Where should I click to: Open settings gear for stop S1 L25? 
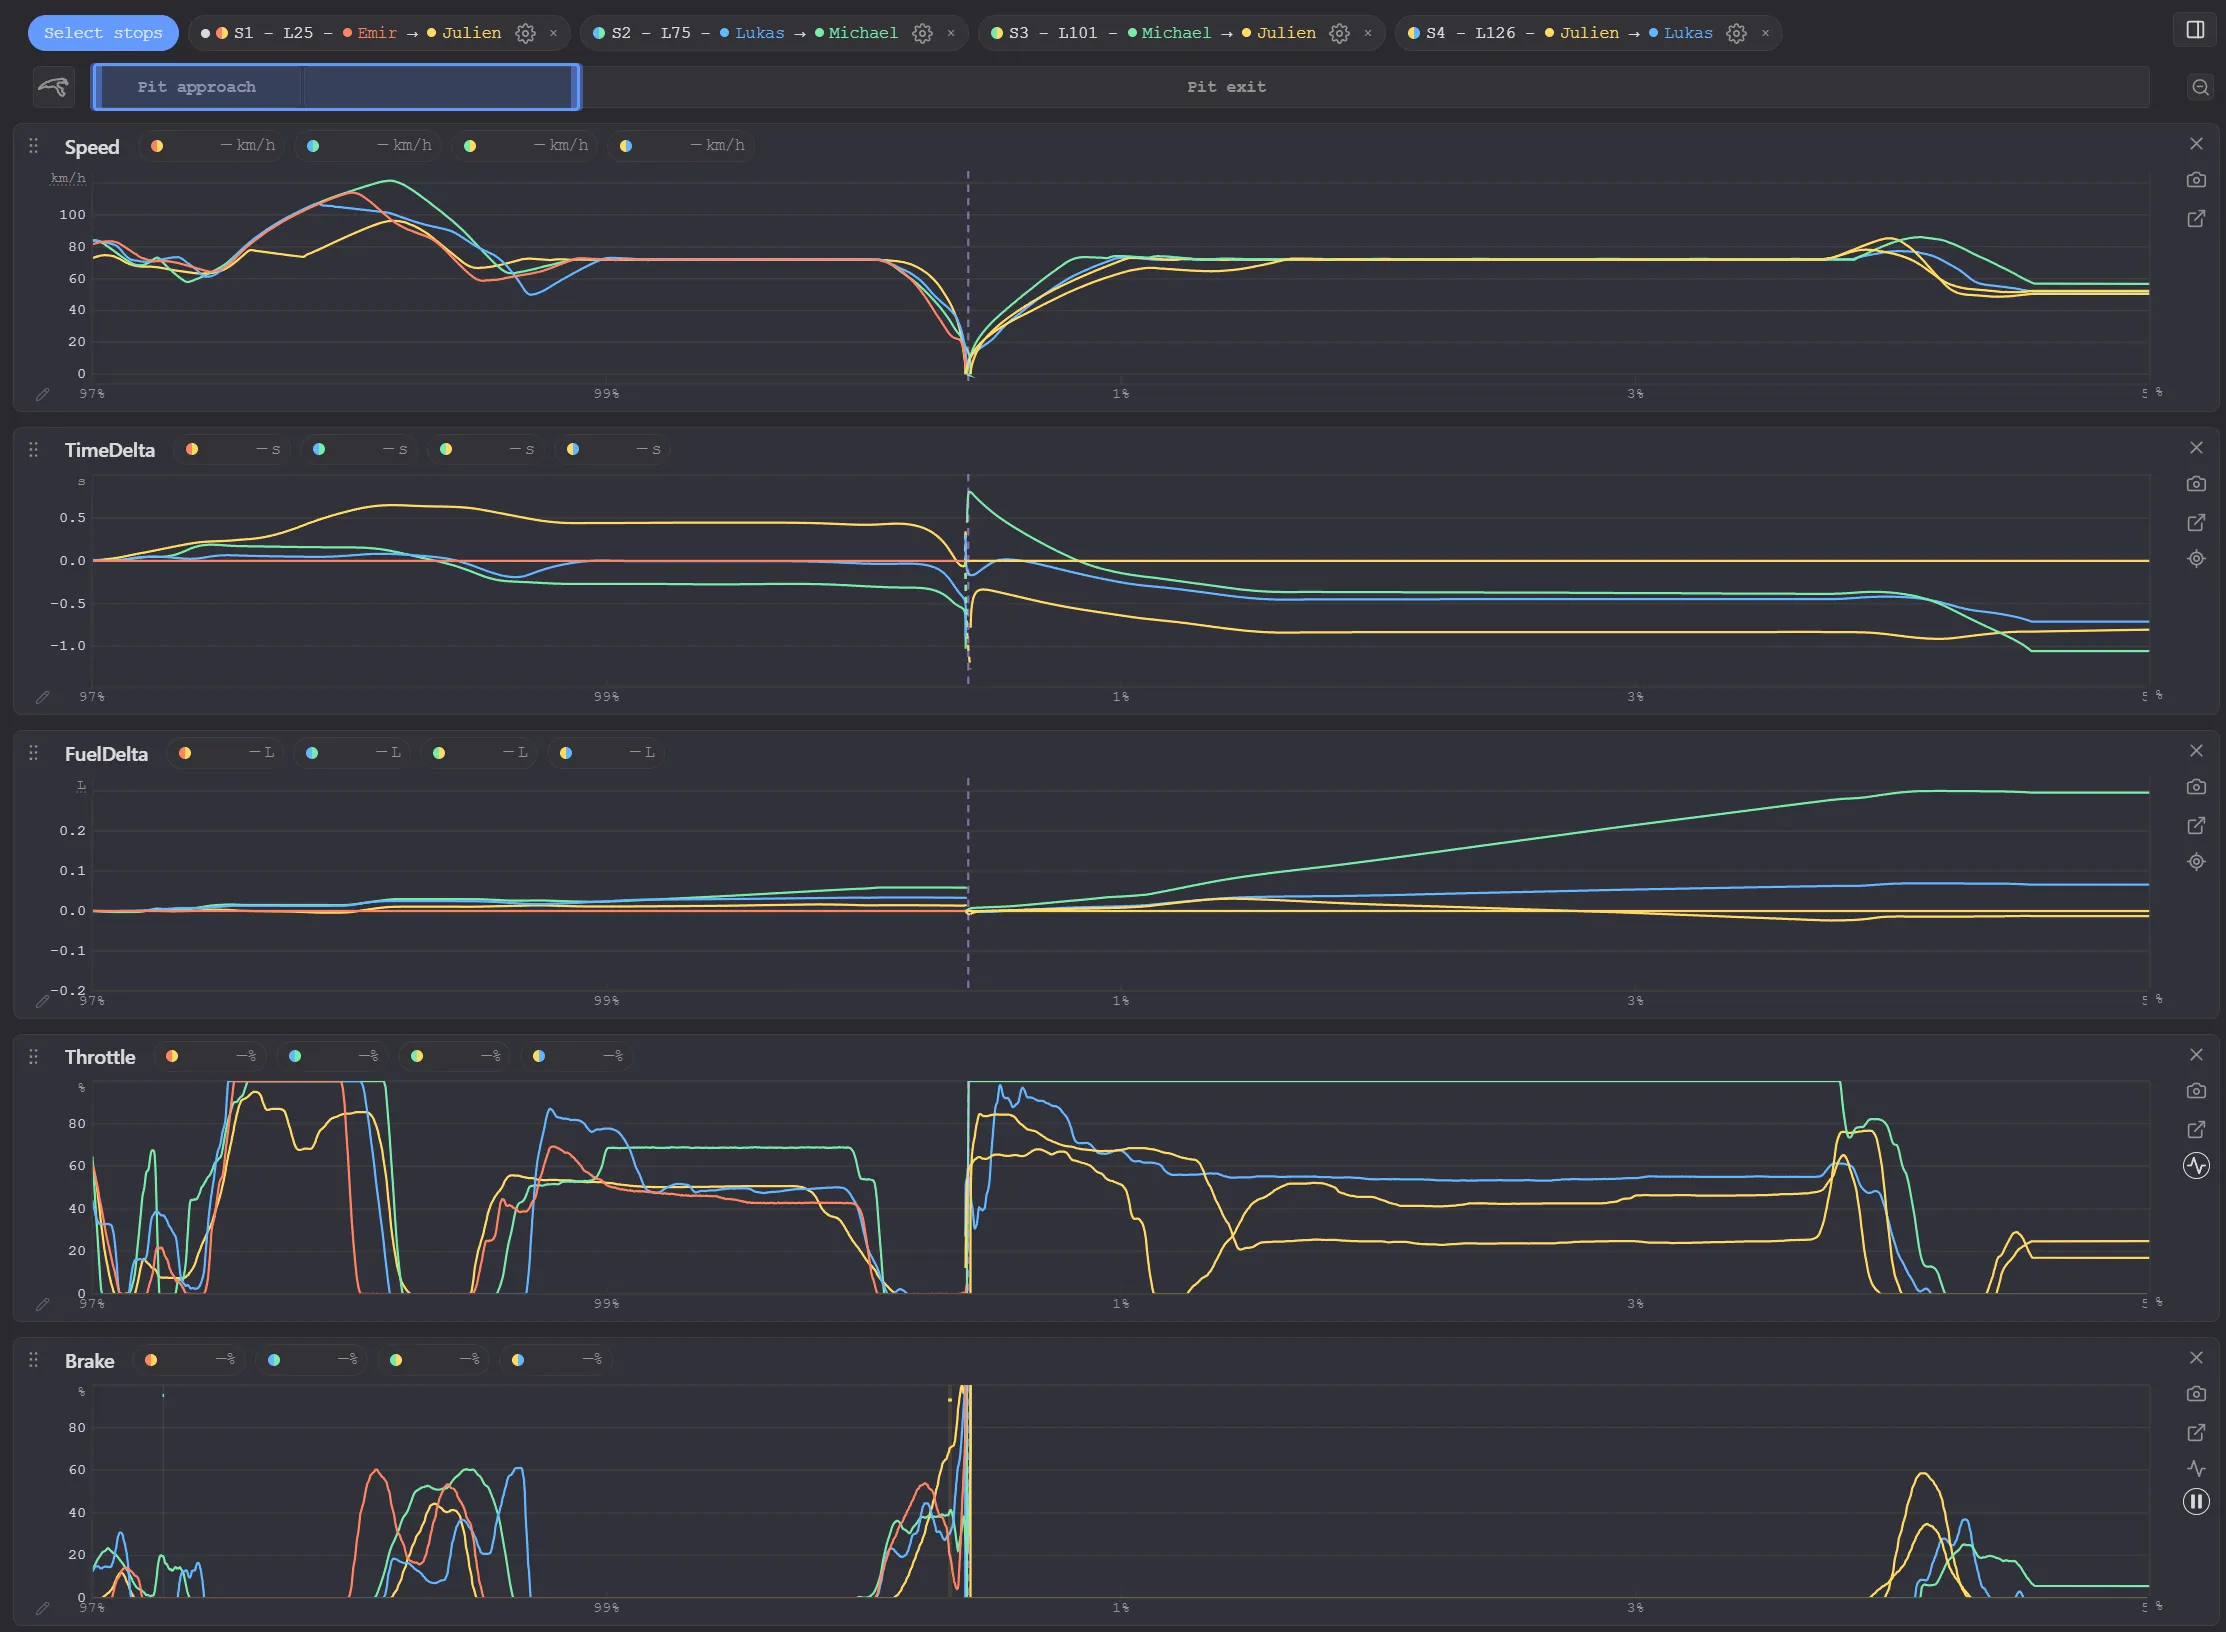coord(525,33)
